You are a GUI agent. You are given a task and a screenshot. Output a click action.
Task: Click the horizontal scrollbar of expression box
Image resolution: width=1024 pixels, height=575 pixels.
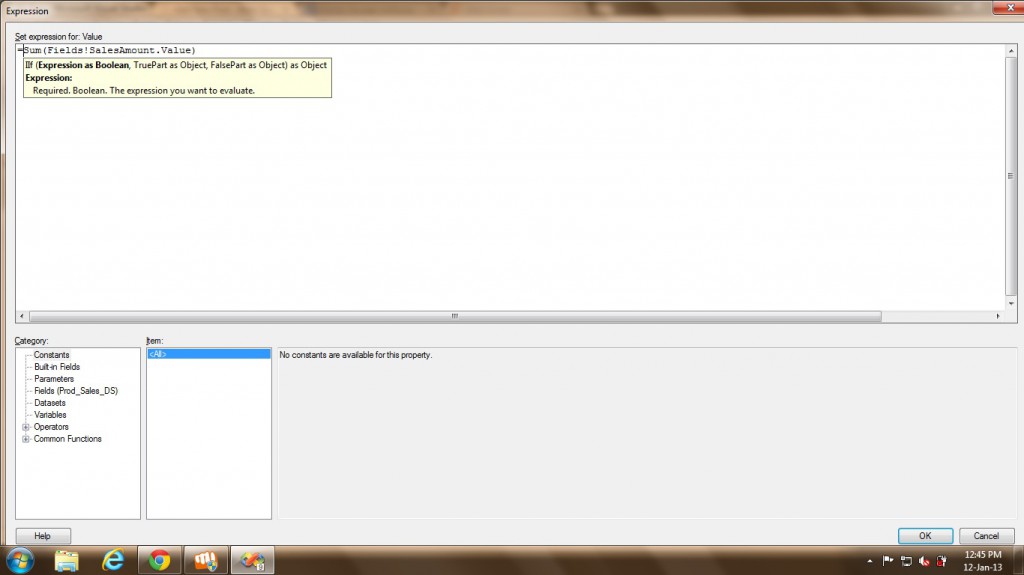click(x=454, y=316)
